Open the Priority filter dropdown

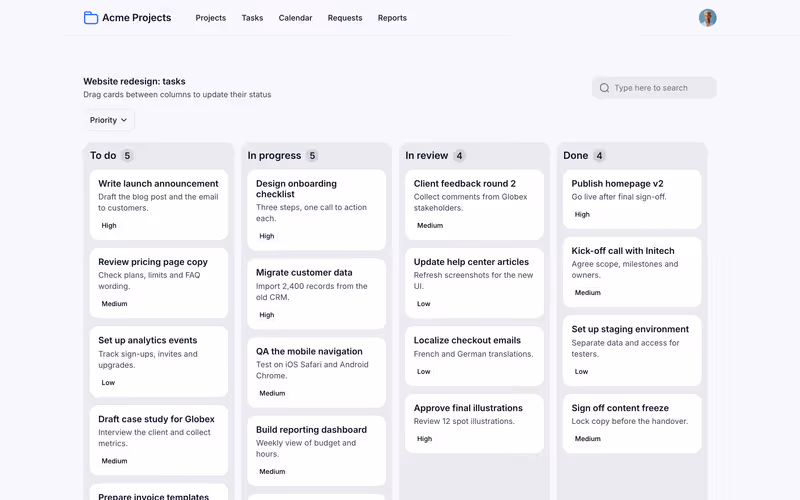(x=109, y=120)
